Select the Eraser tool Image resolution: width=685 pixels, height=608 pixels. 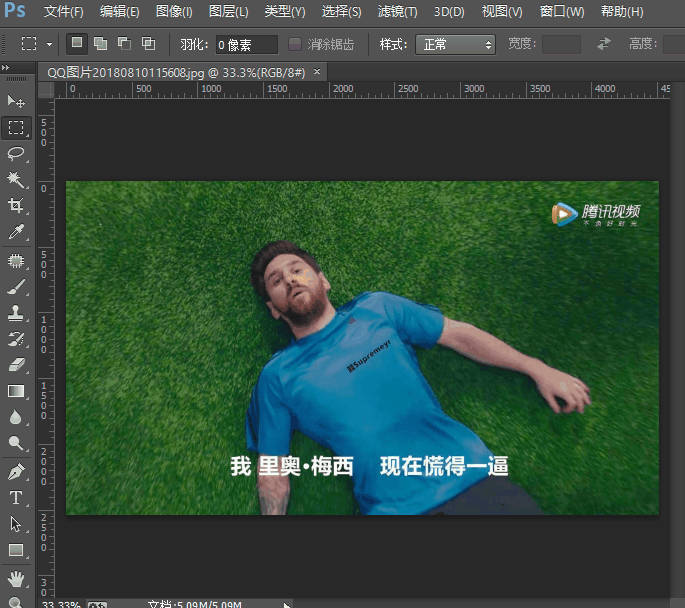point(16,365)
